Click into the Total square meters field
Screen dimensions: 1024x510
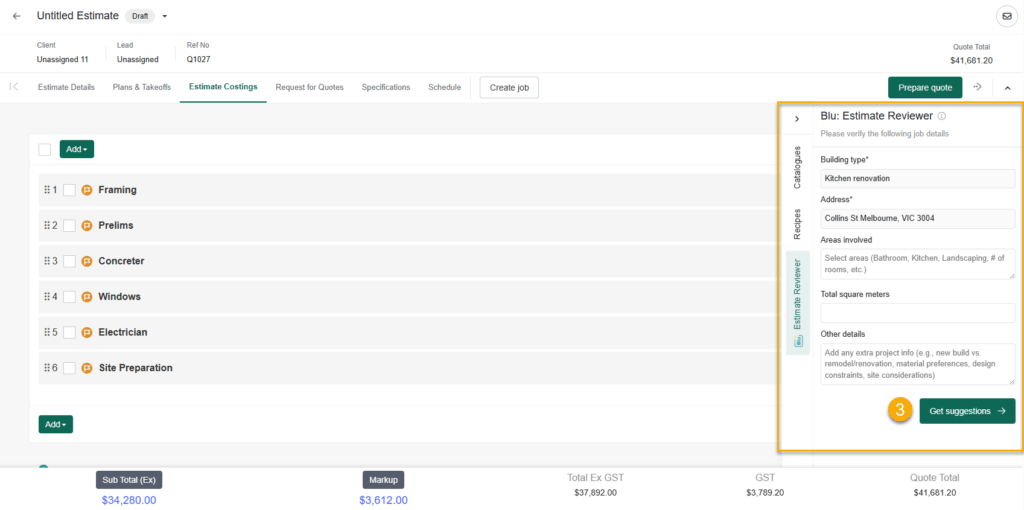(x=917, y=313)
